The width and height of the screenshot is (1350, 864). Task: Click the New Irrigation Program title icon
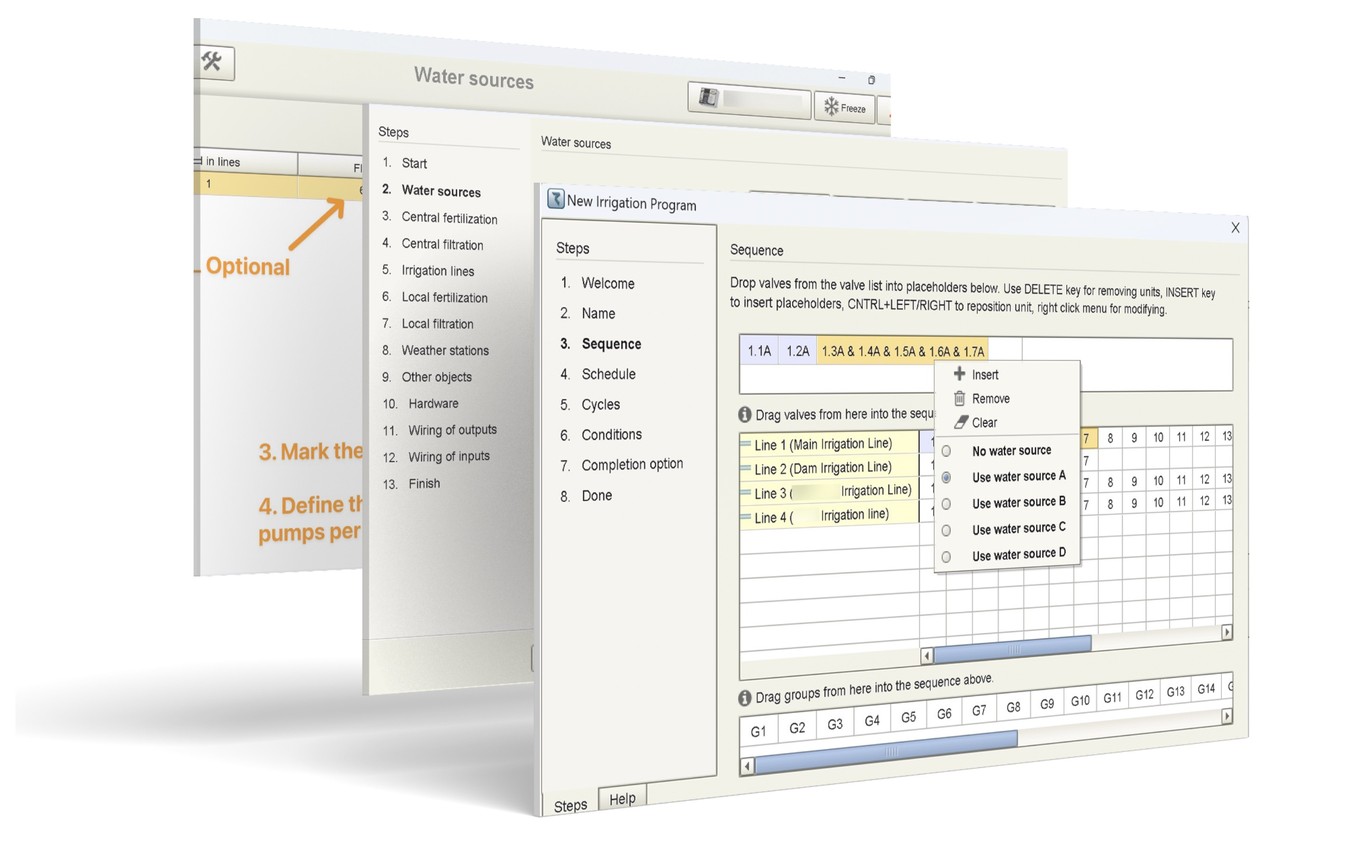[556, 199]
